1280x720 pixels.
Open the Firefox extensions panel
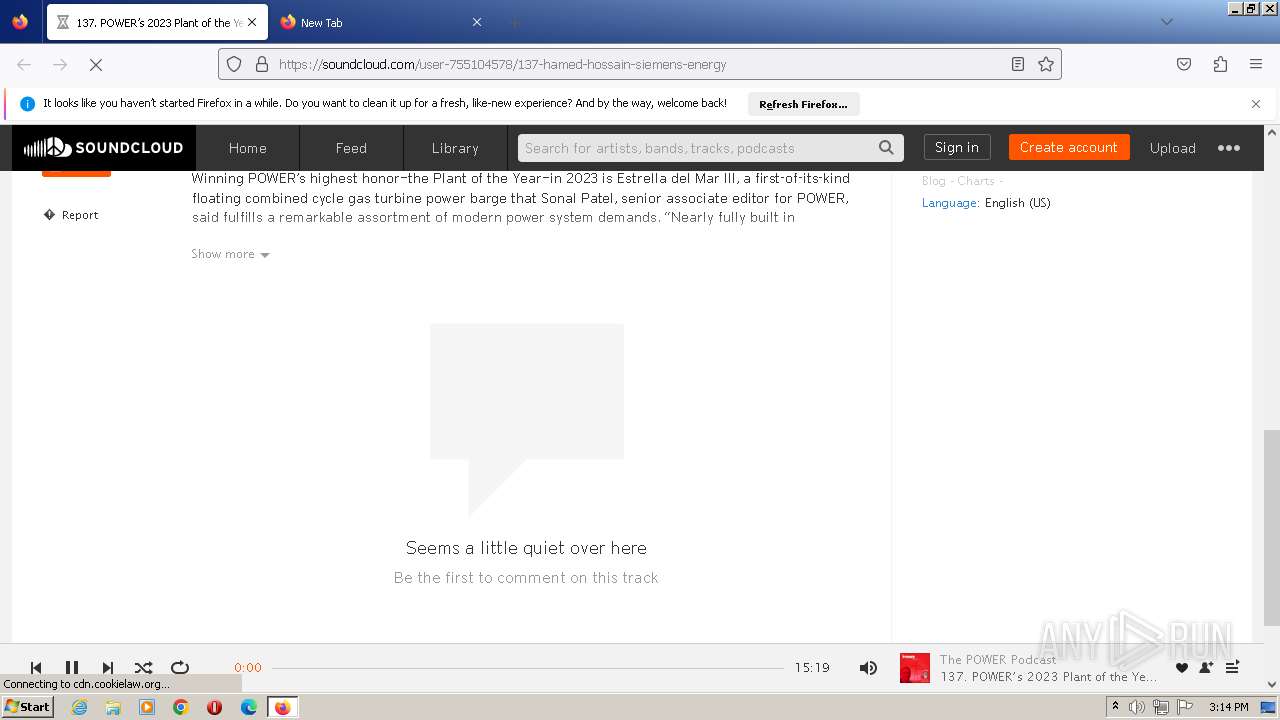point(1220,64)
